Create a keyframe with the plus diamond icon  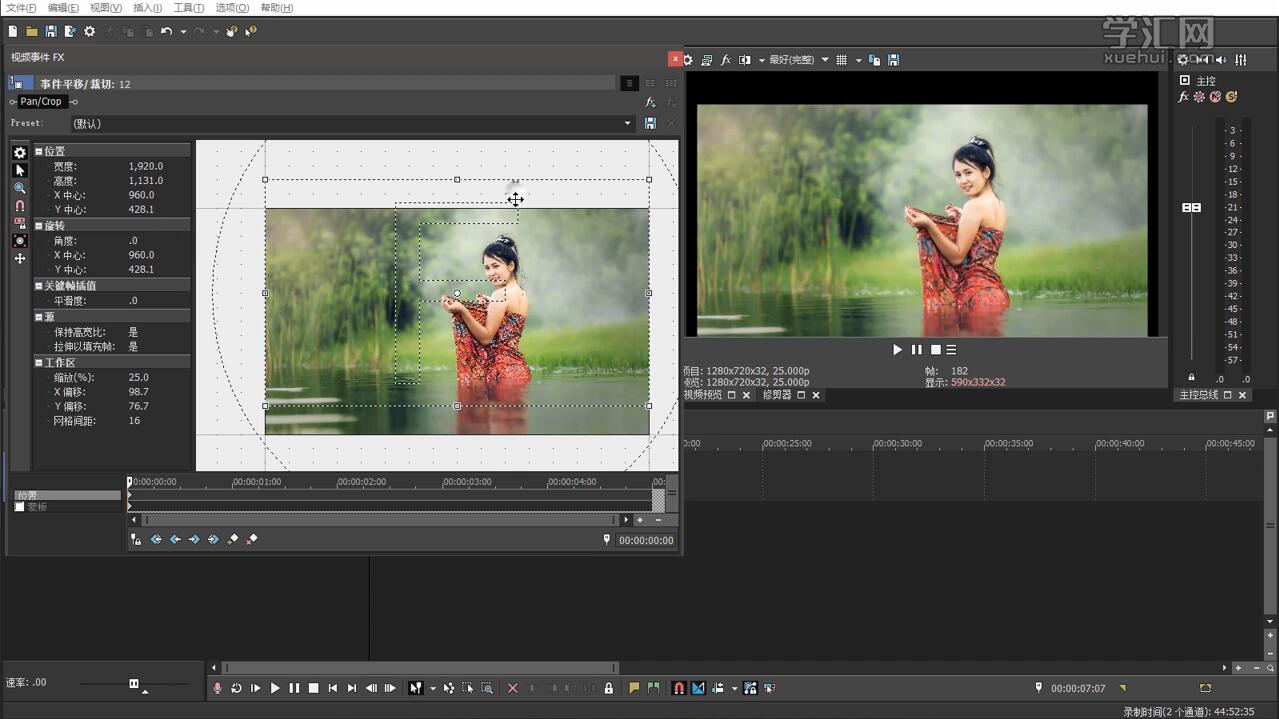pyautogui.click(x=233, y=539)
